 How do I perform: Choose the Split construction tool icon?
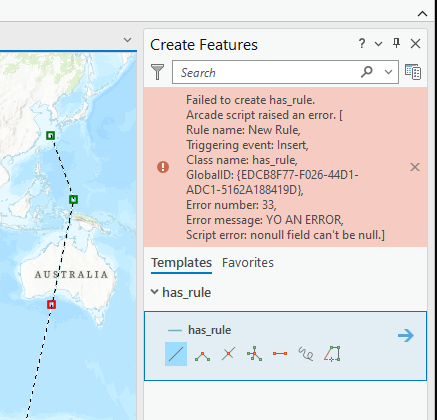(x=228, y=354)
